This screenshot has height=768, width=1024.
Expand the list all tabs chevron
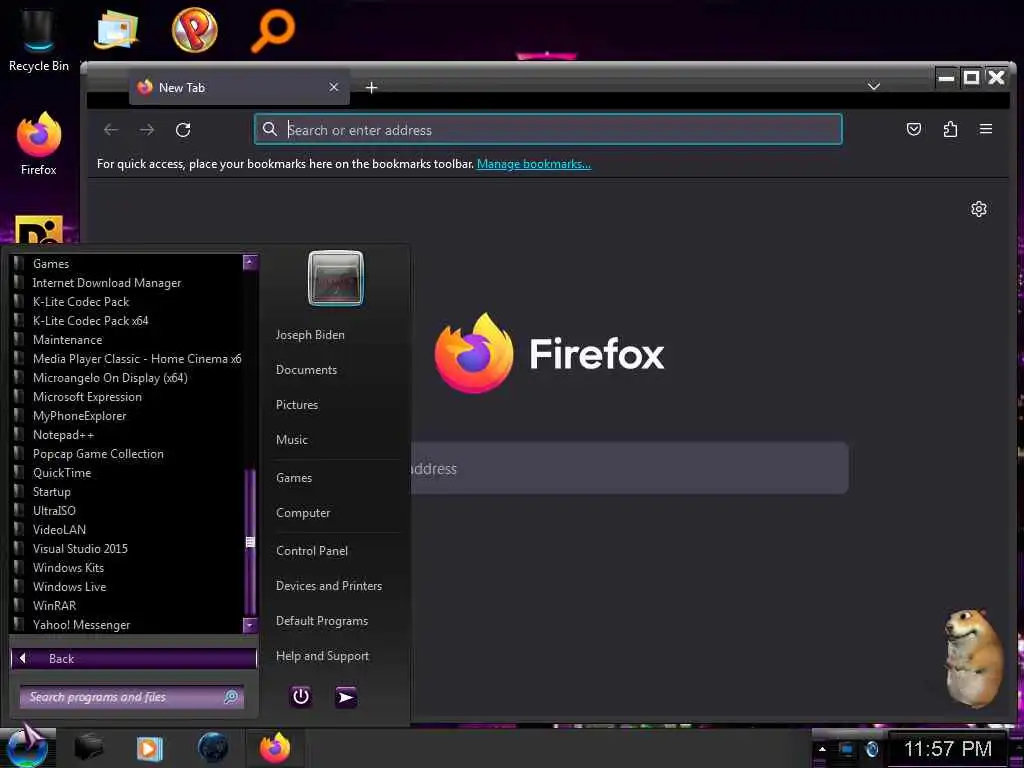[874, 86]
